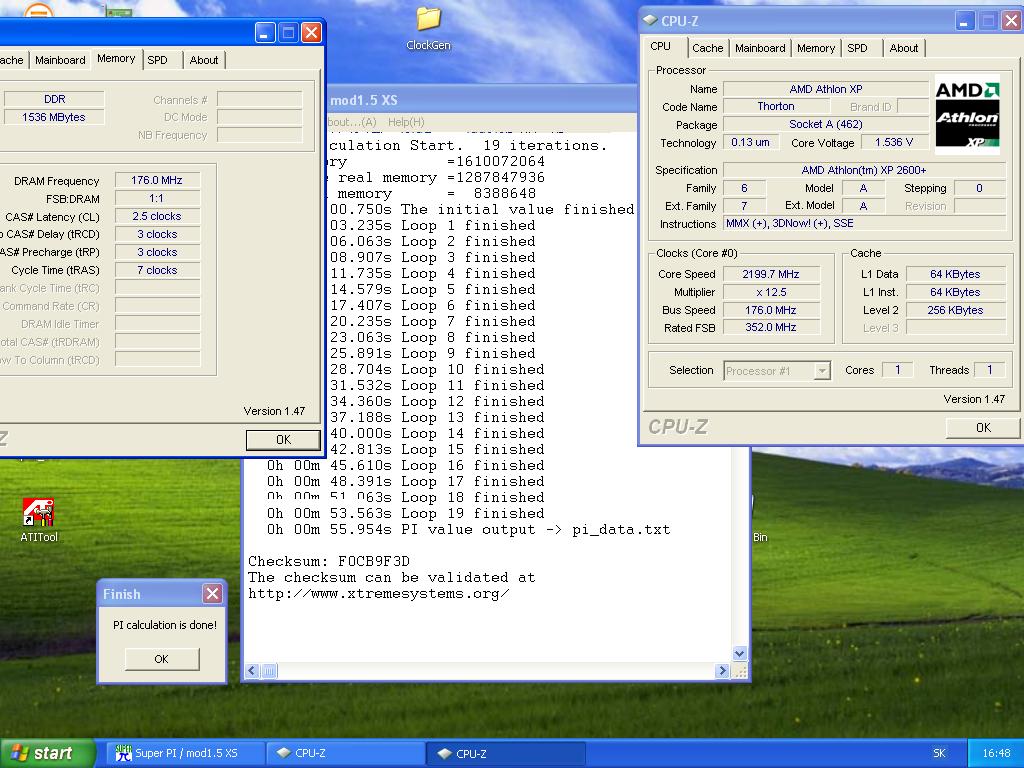Viewport: 1024px width, 768px height.
Task: Click the Threads value field
Action: (989, 370)
